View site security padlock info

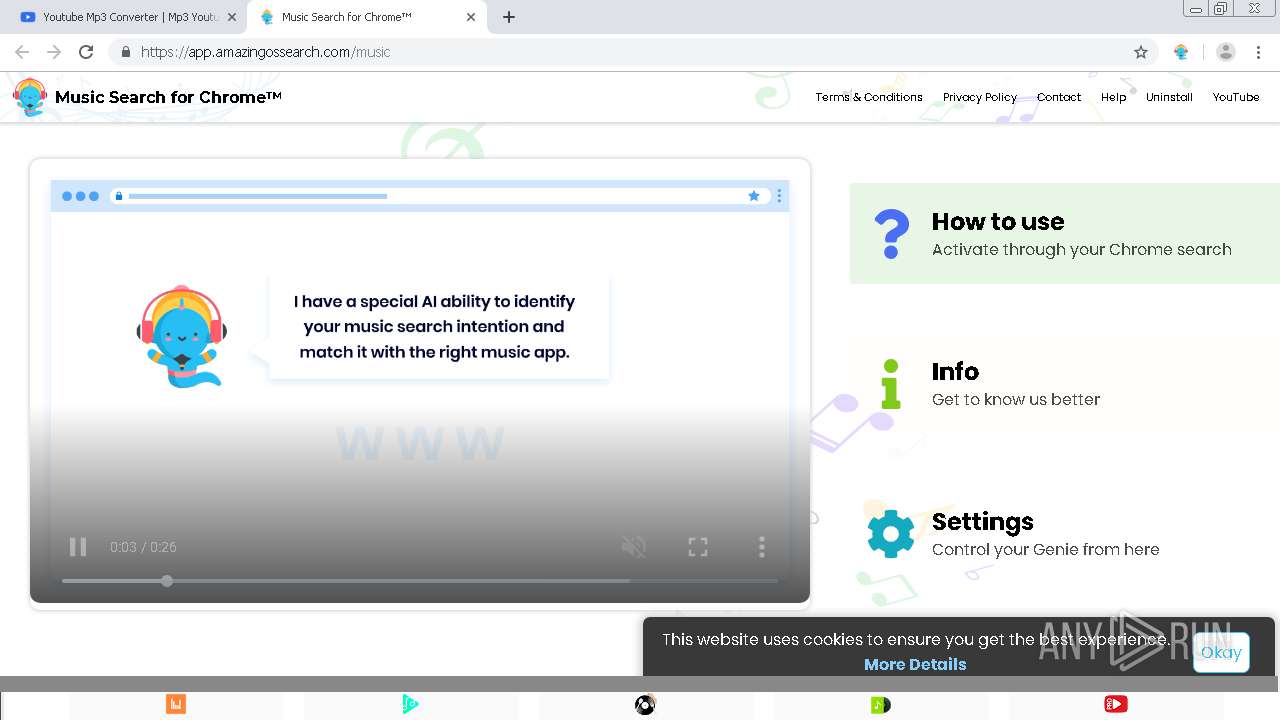click(125, 52)
